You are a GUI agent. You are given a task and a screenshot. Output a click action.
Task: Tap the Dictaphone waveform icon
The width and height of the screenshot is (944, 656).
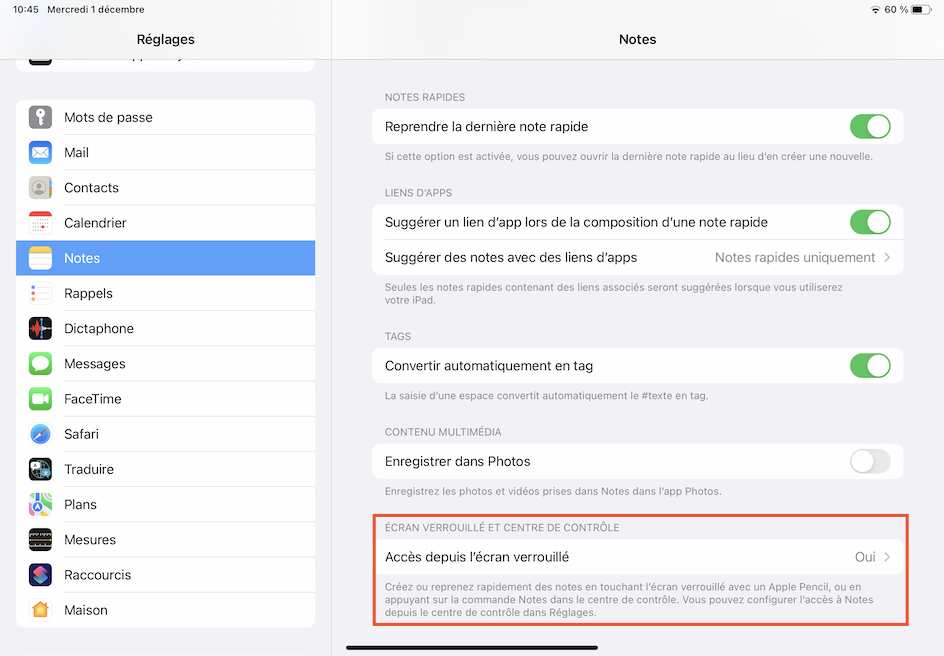[40, 328]
